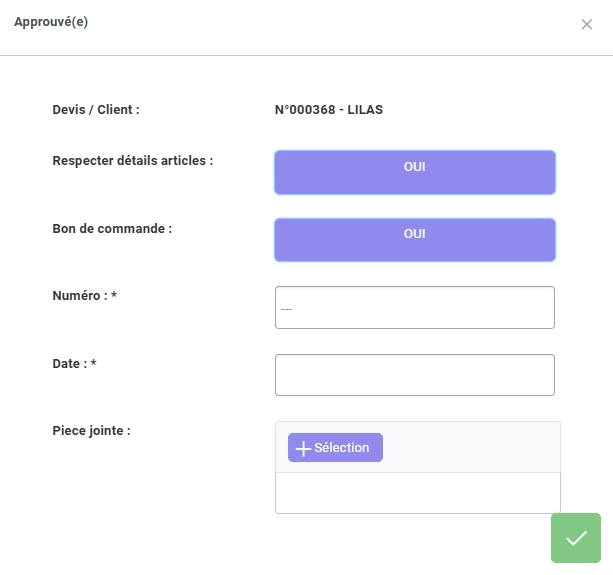Focus the Numéro input field
The height and width of the screenshot is (575, 613).
coord(414,308)
